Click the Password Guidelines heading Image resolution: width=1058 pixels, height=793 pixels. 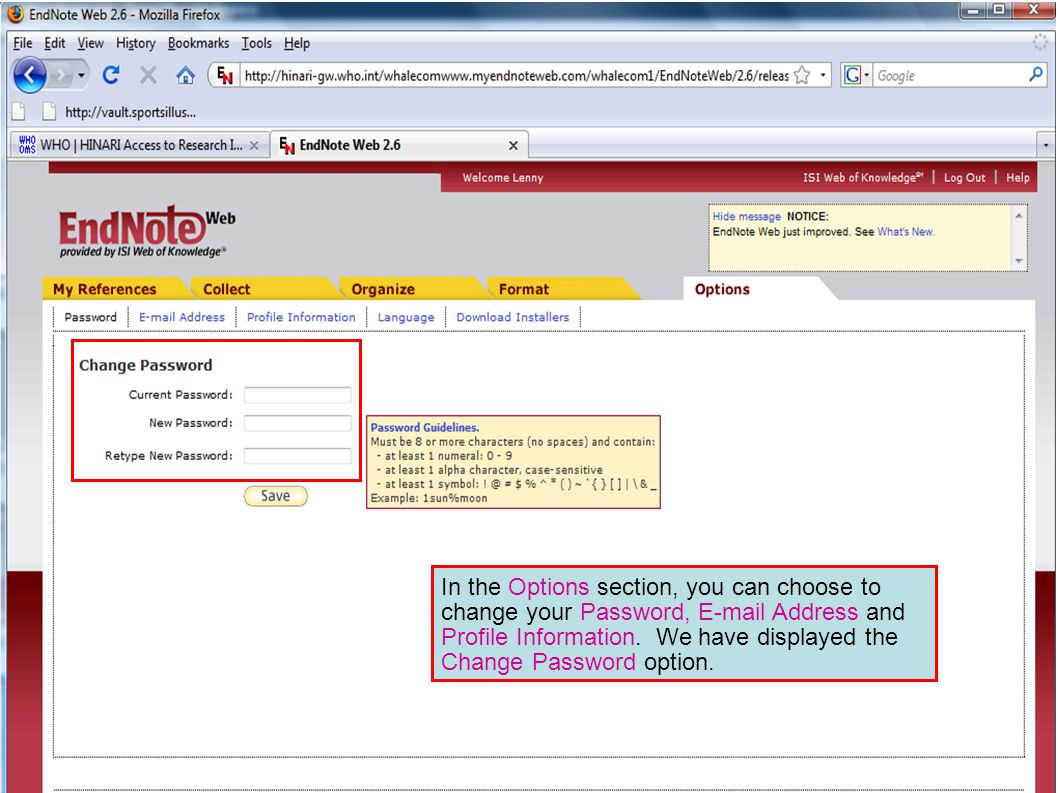pyautogui.click(x=425, y=427)
